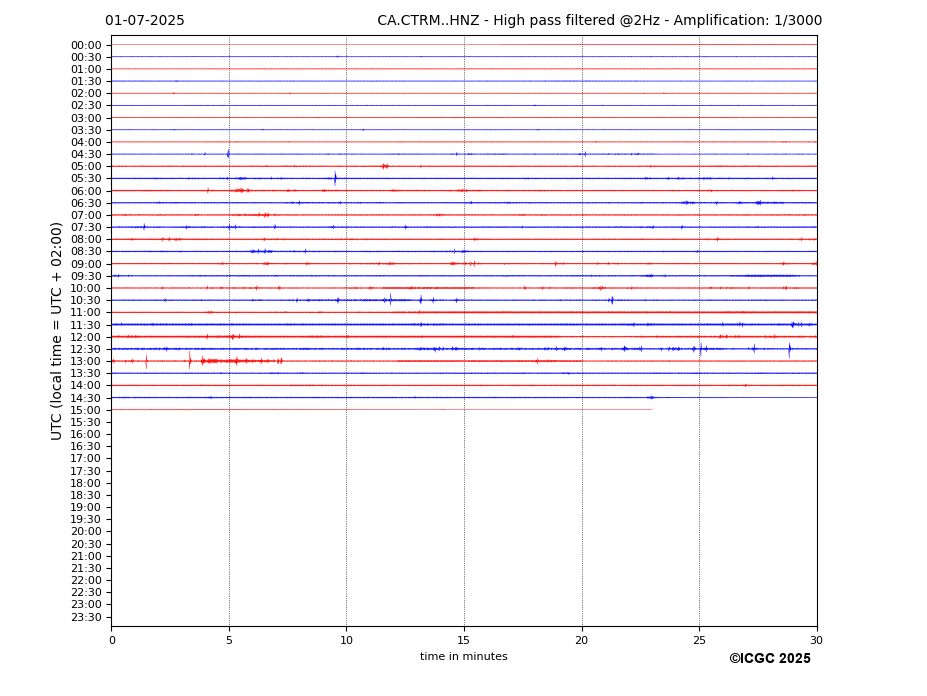Click the 00:00 time row label

(86, 46)
